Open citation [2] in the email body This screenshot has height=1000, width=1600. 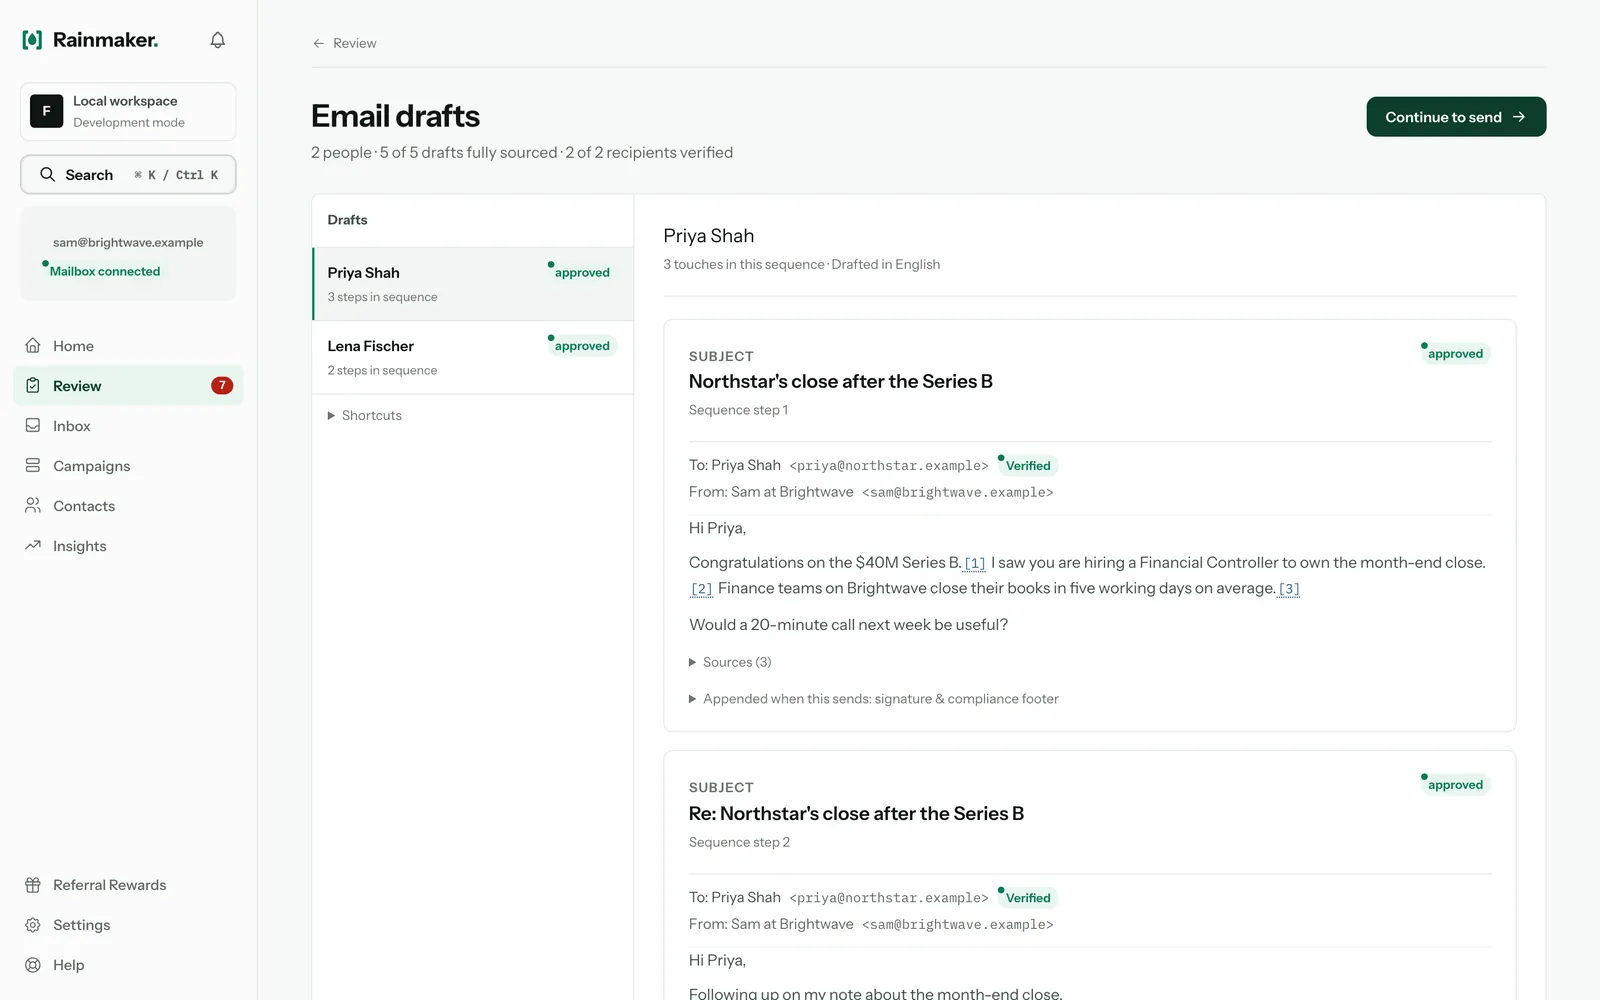tap(702, 589)
